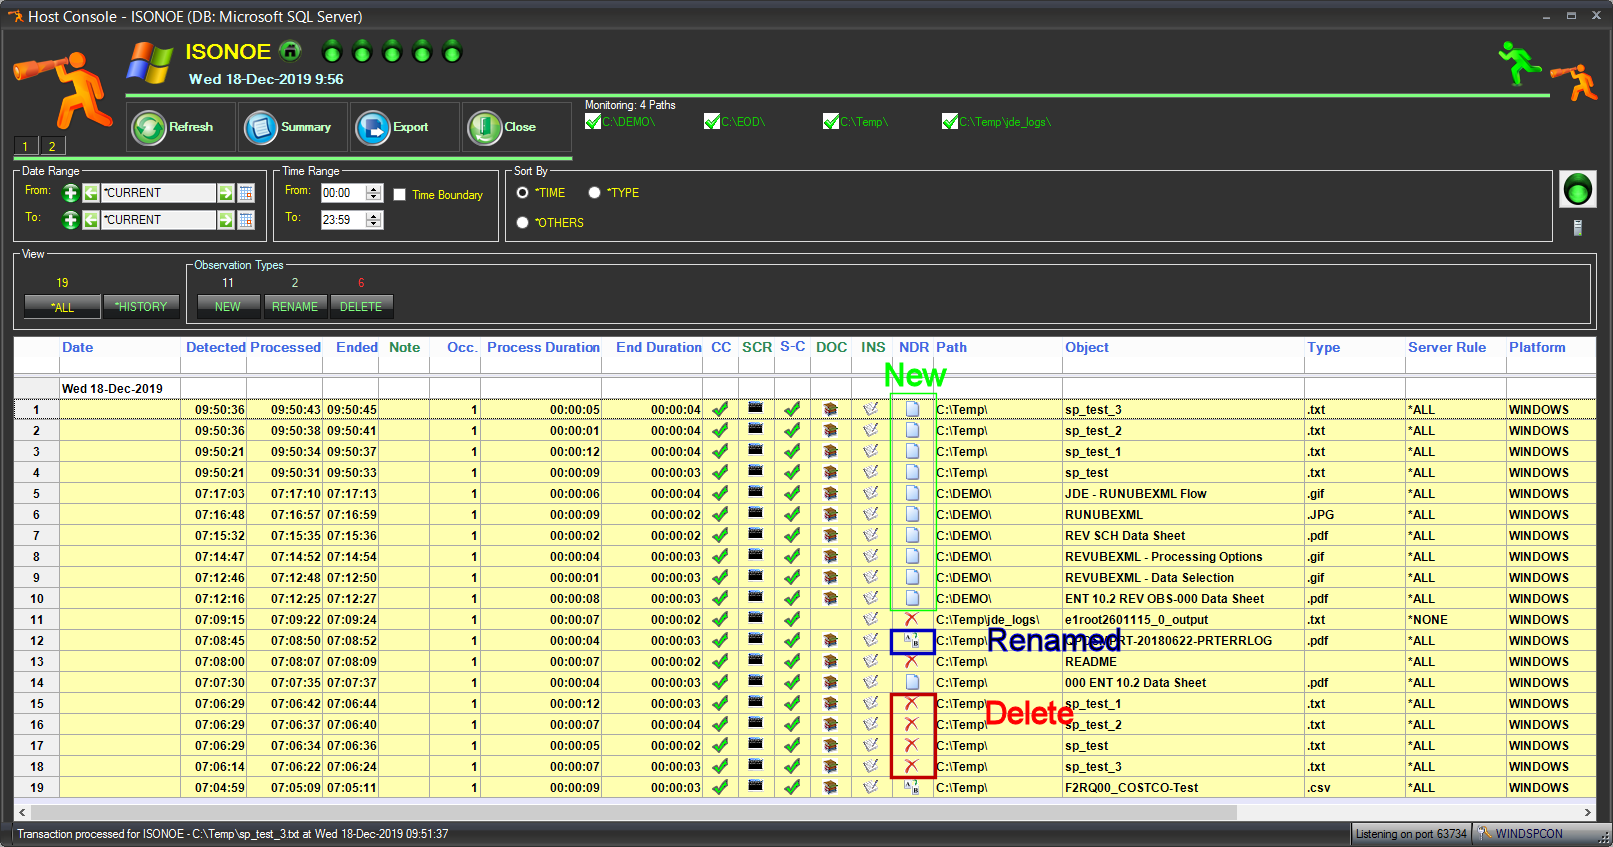The height and width of the screenshot is (847, 1613).
Task: Click the green home icon beside ISONOE
Action: (x=290, y=51)
